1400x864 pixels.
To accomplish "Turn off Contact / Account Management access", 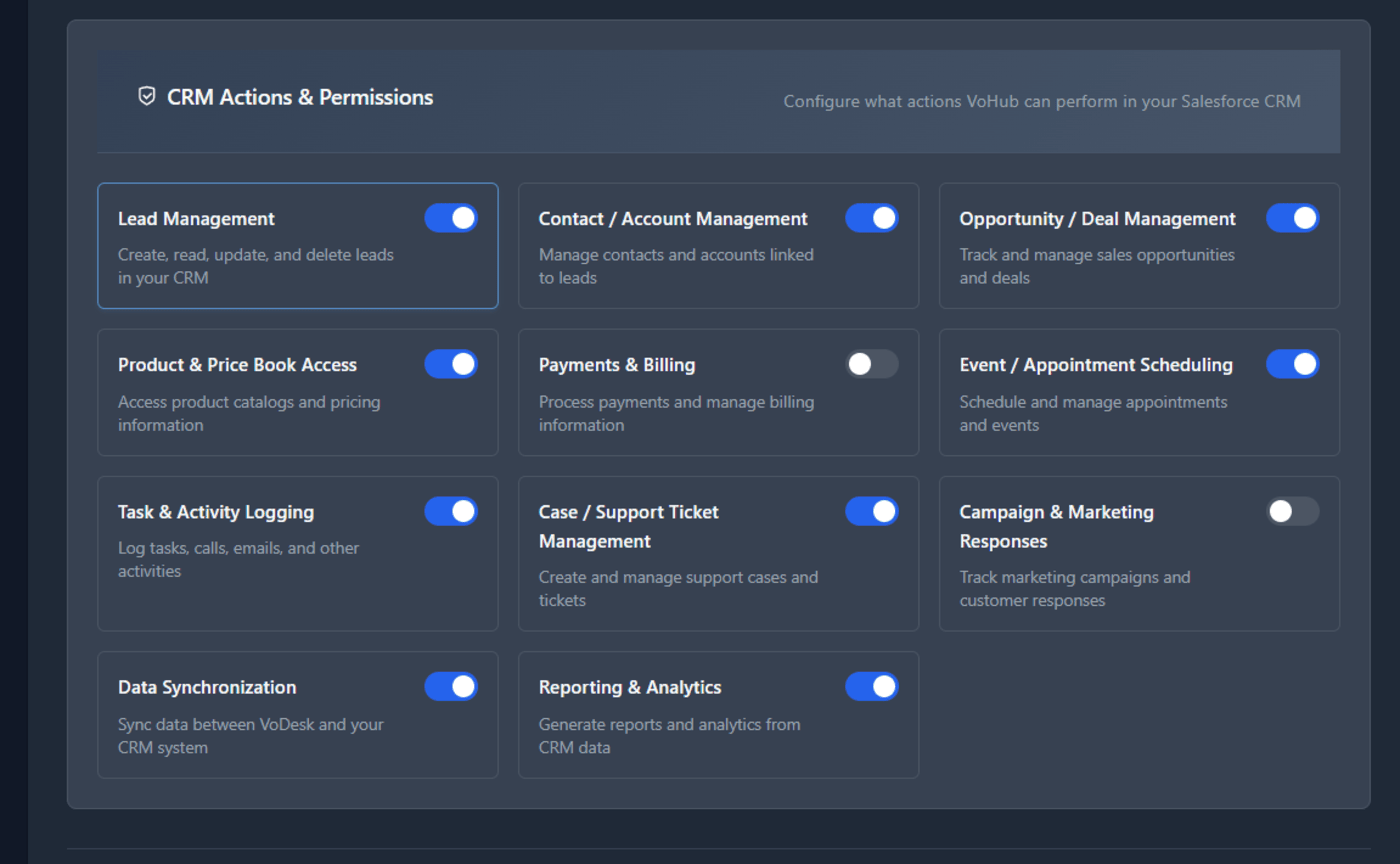I will tap(872, 218).
